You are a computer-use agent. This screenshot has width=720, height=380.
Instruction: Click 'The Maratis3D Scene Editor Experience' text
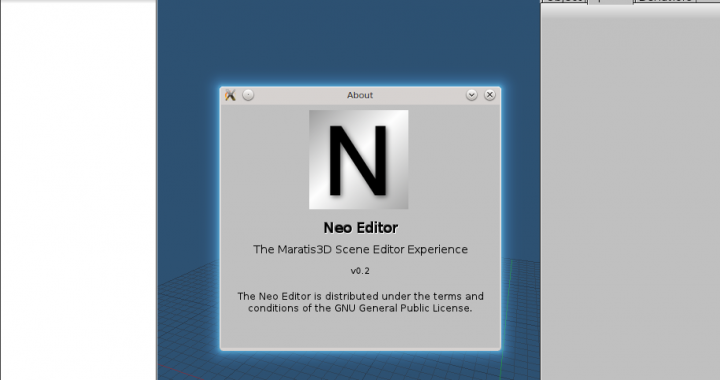(x=360, y=249)
